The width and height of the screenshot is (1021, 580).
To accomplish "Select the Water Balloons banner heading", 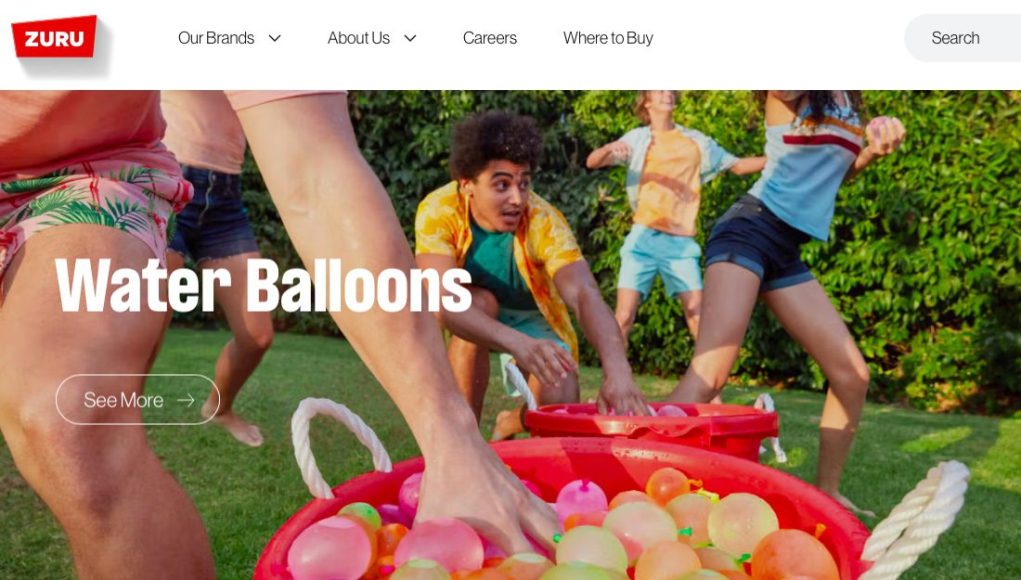I will [264, 286].
